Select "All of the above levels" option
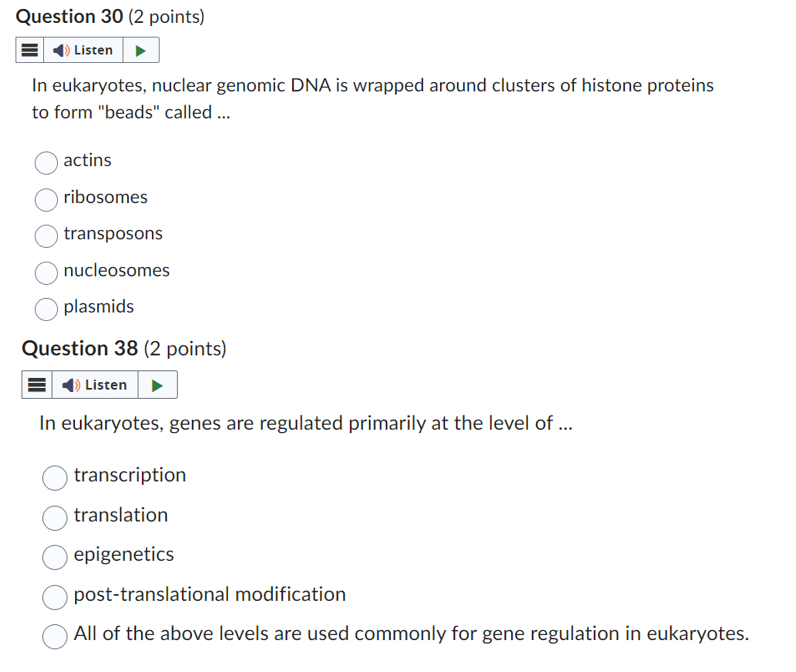This screenshot has height=672, width=796. click(55, 636)
